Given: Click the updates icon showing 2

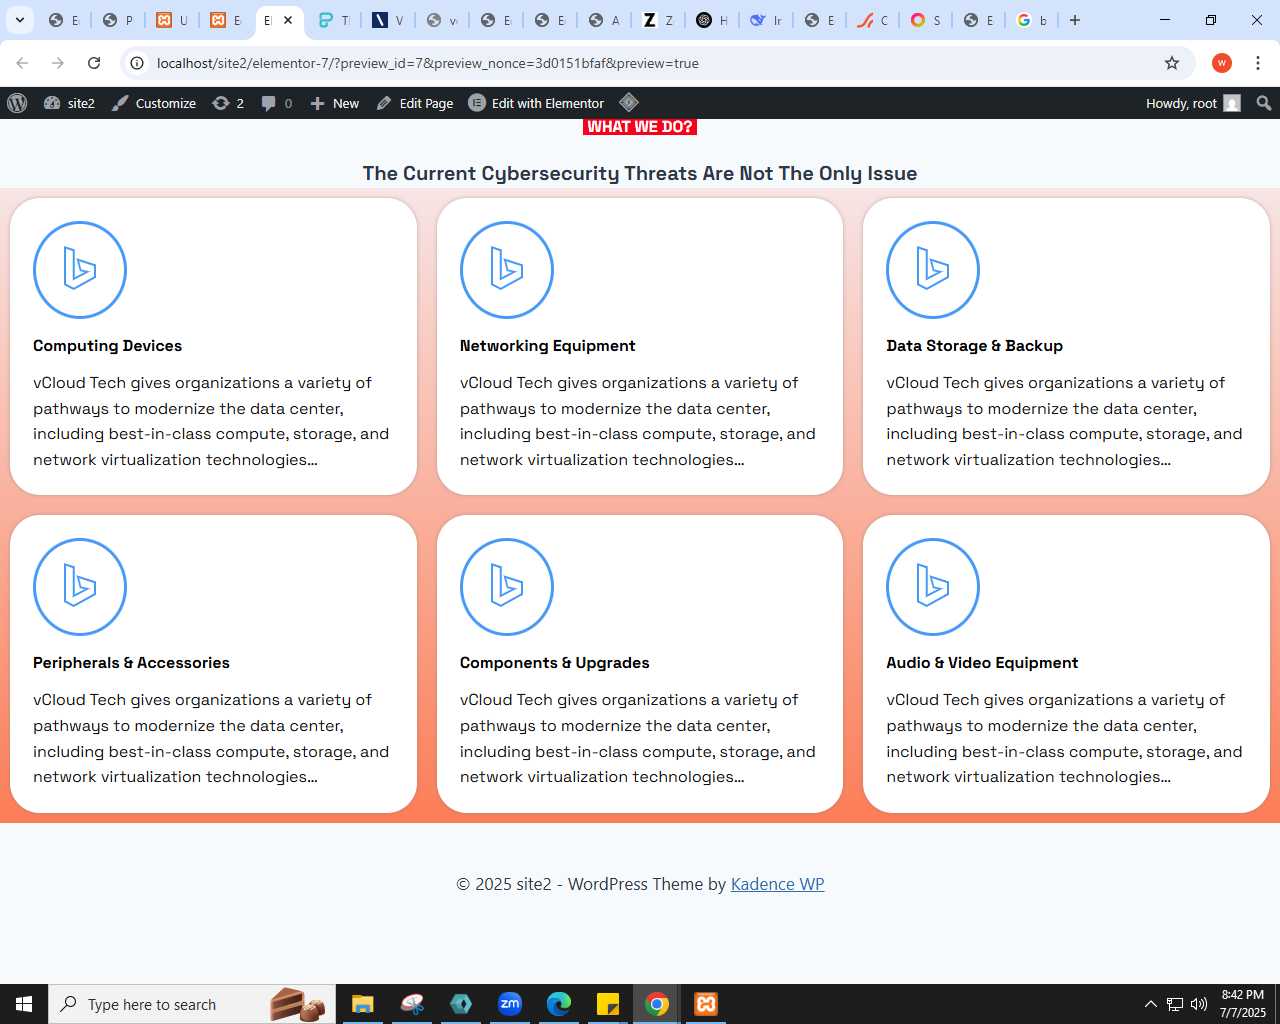Looking at the screenshot, I should [228, 103].
